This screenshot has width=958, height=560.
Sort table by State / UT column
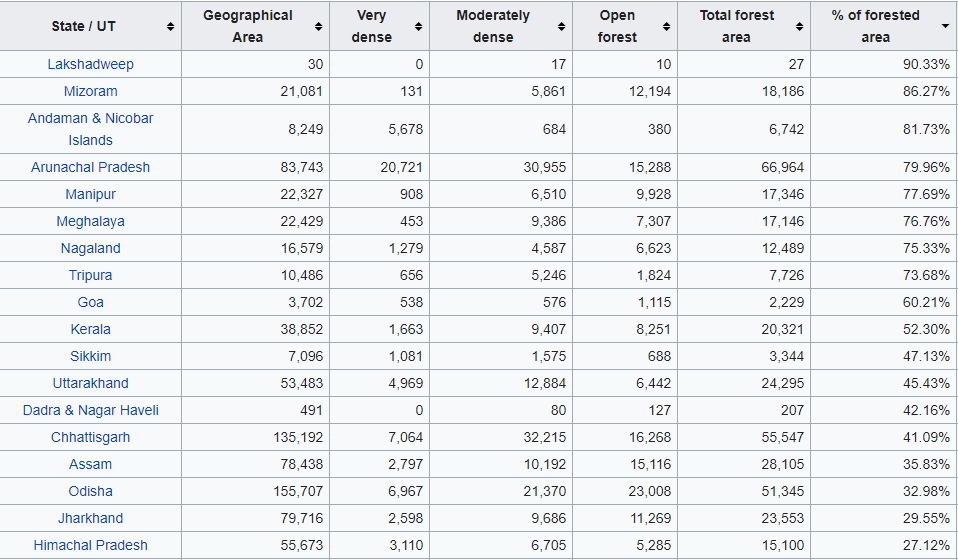[x=172, y=27]
